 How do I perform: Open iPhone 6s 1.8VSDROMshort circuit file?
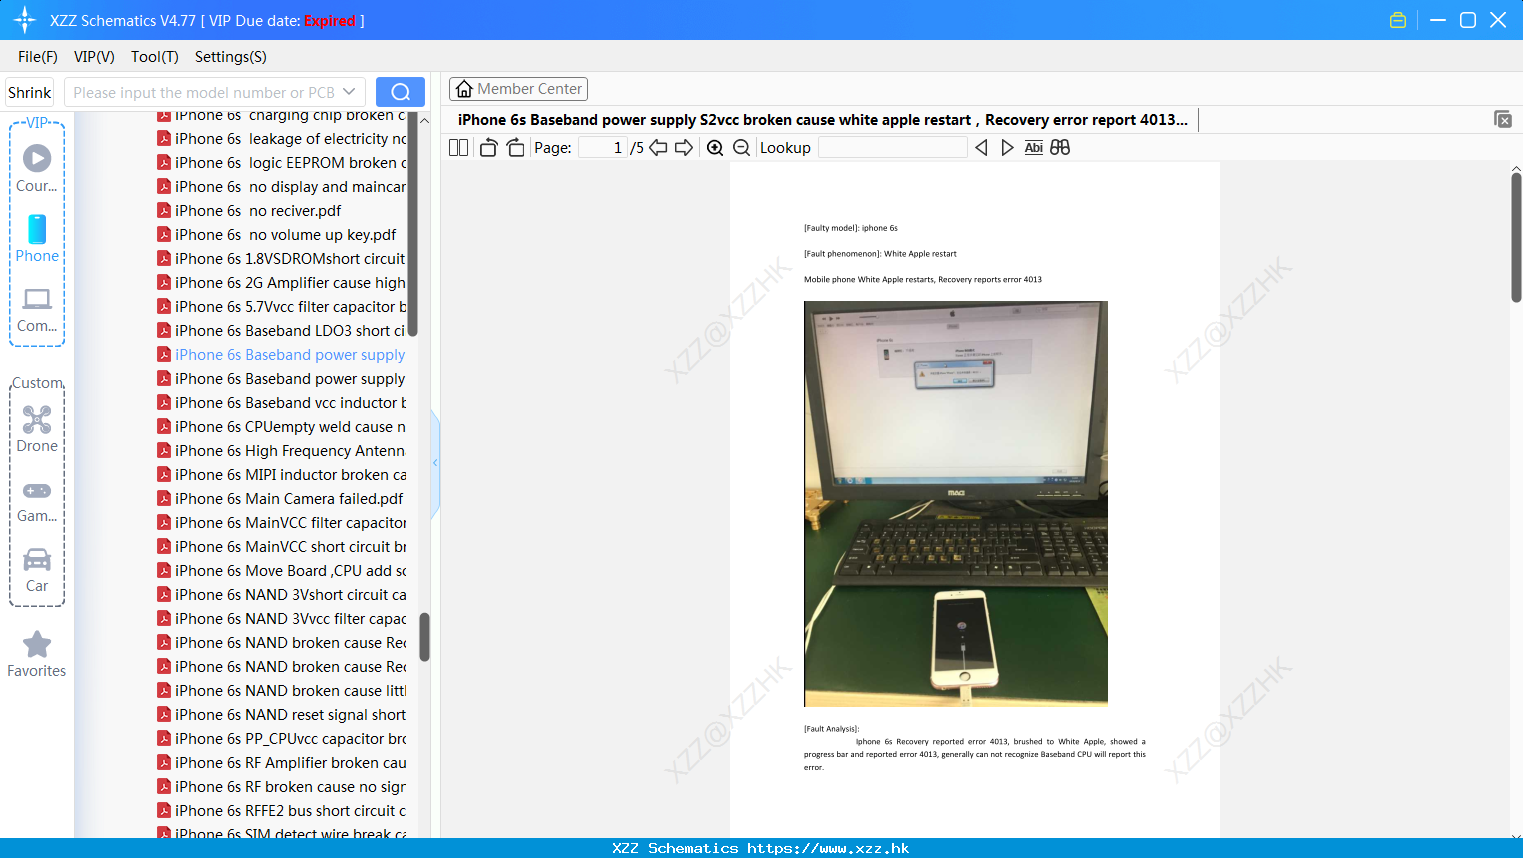pyautogui.click(x=281, y=259)
